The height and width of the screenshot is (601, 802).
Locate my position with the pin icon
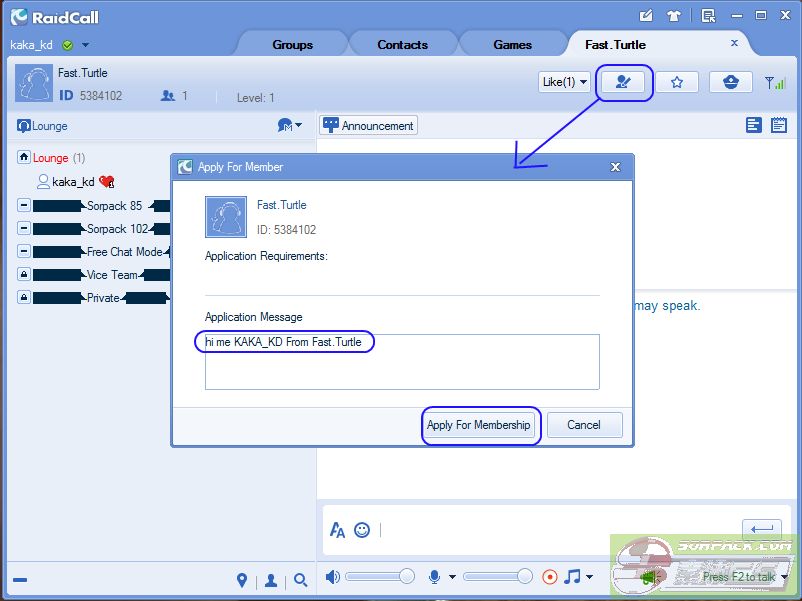click(x=242, y=580)
